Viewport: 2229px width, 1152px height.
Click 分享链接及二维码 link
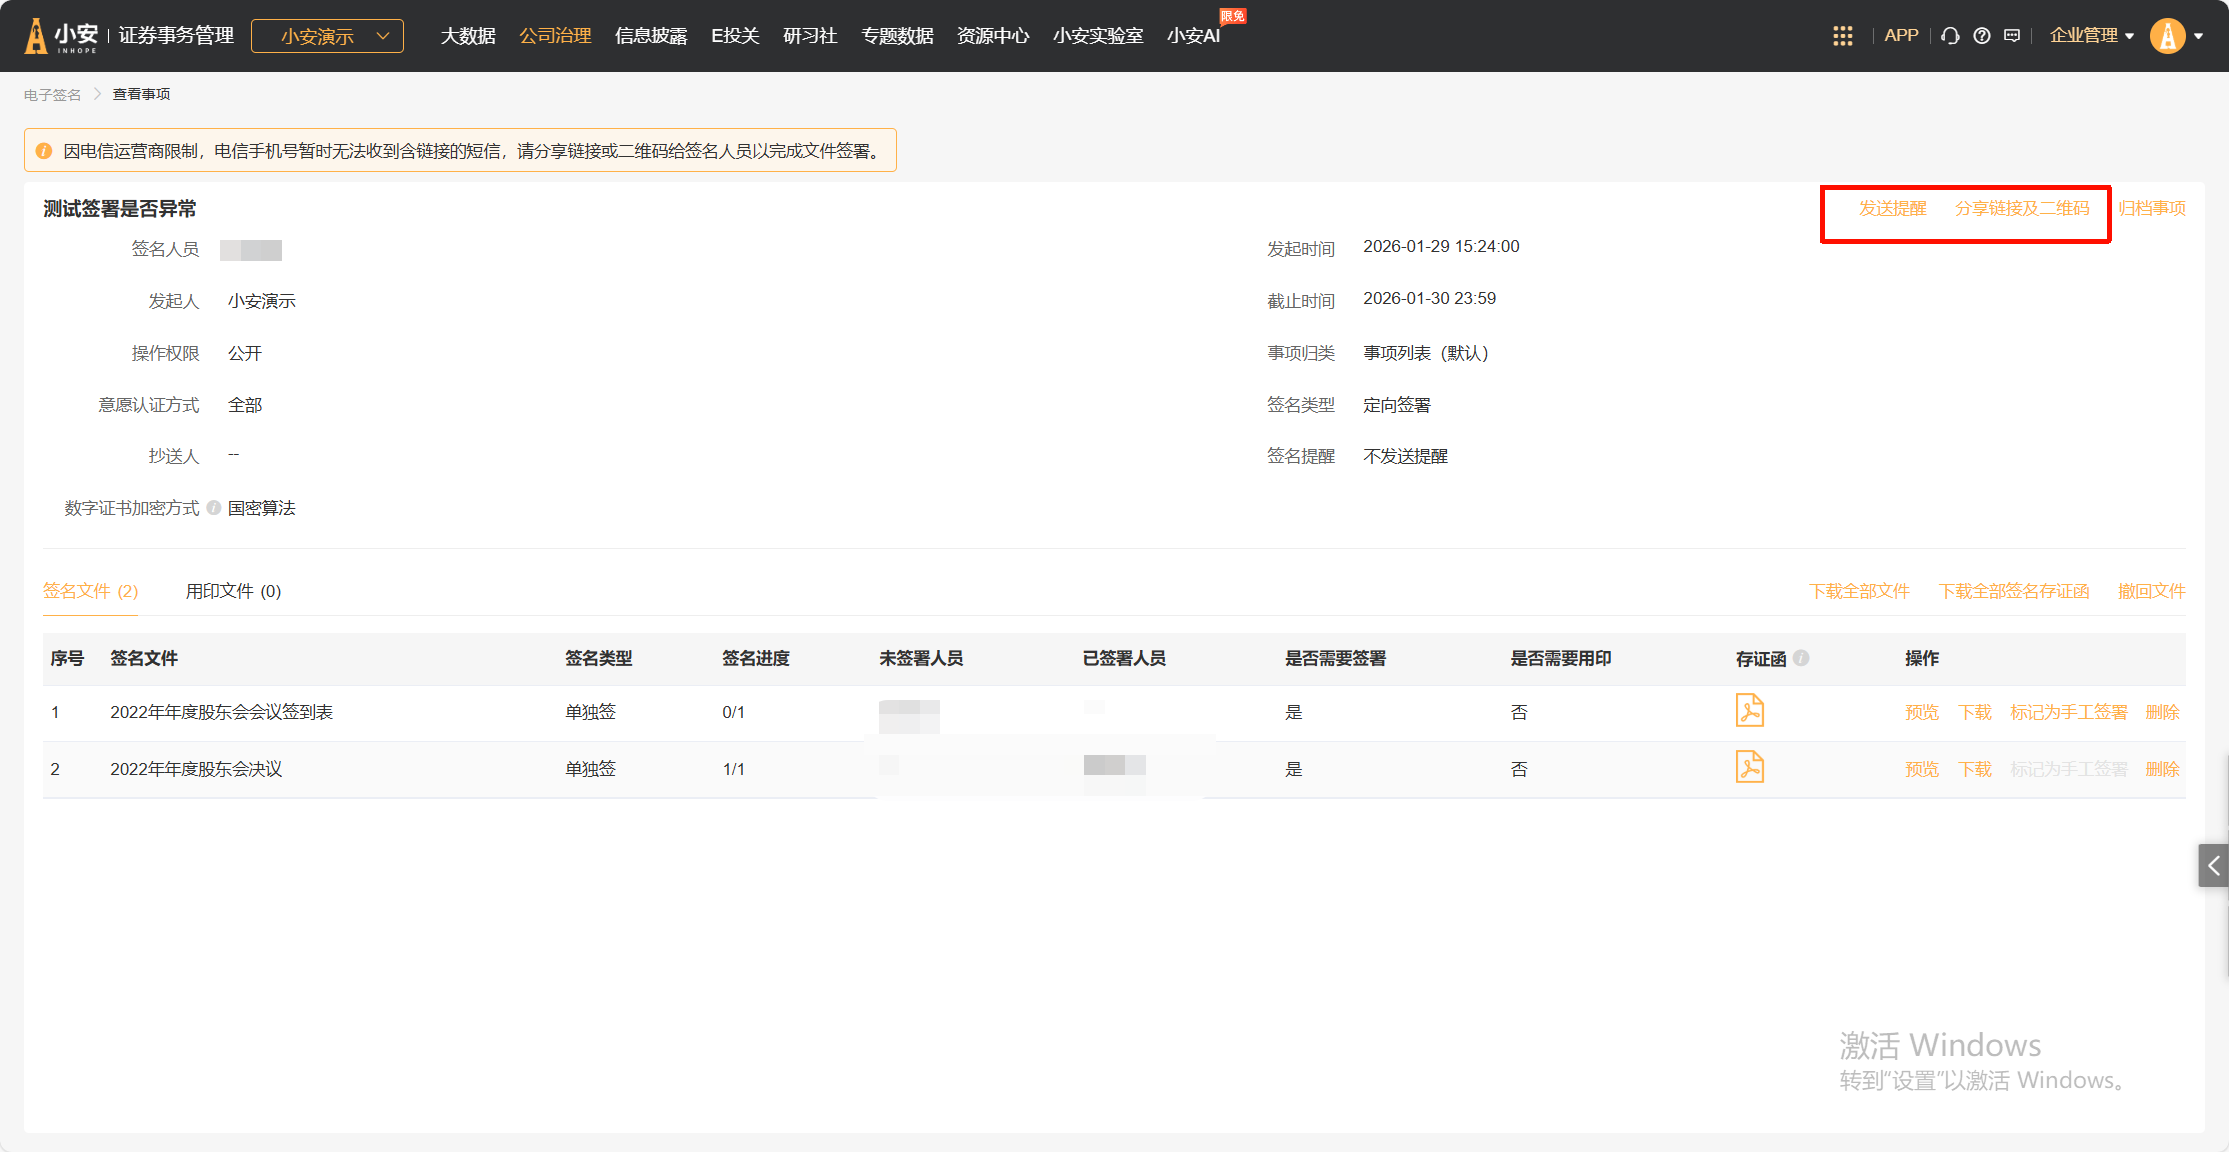pos(2022,208)
